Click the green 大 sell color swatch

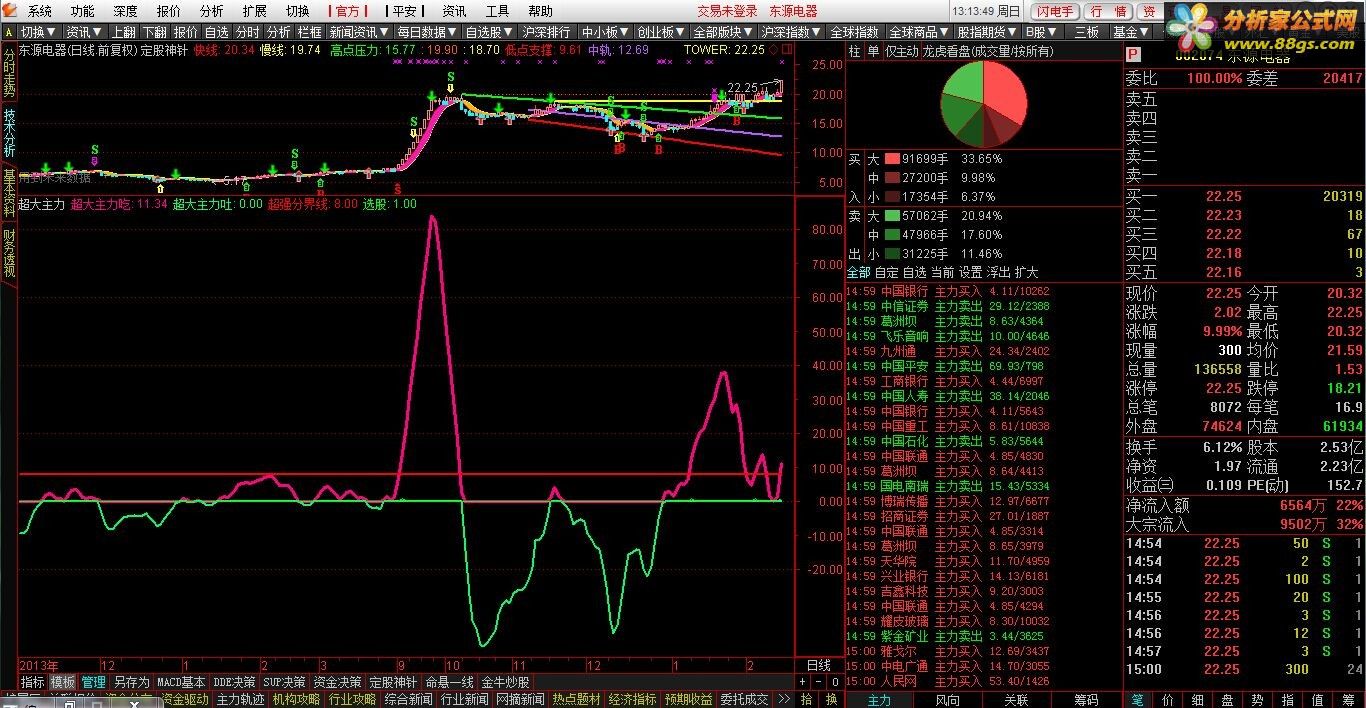893,216
